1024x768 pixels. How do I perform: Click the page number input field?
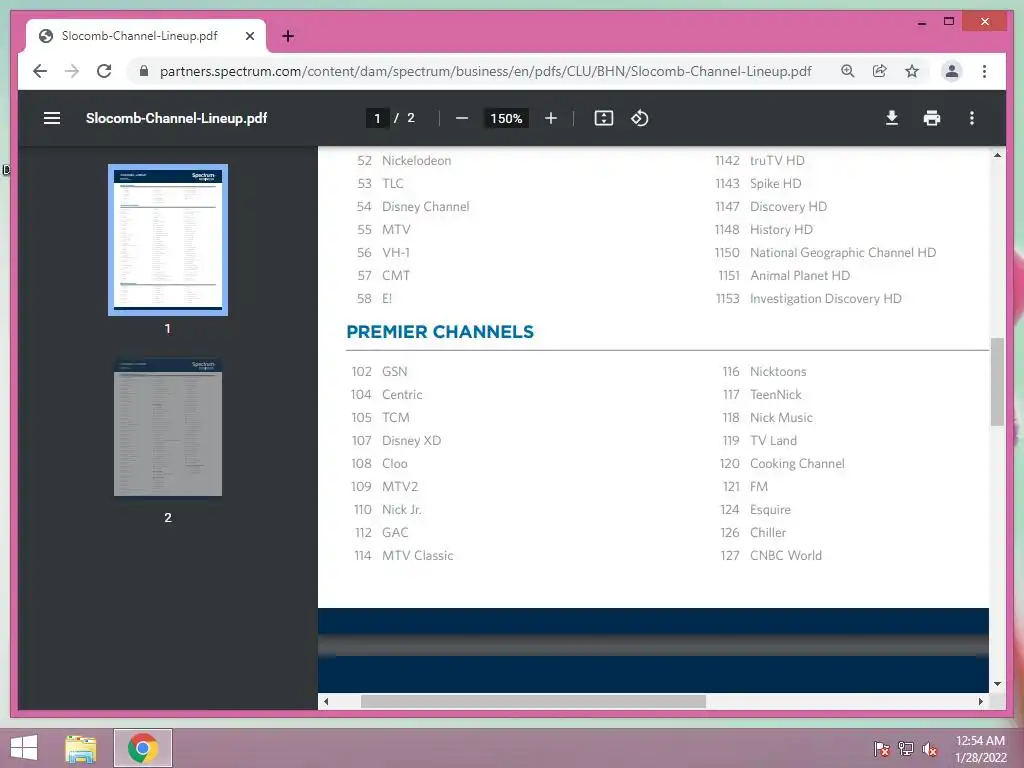pyautogui.click(x=377, y=118)
